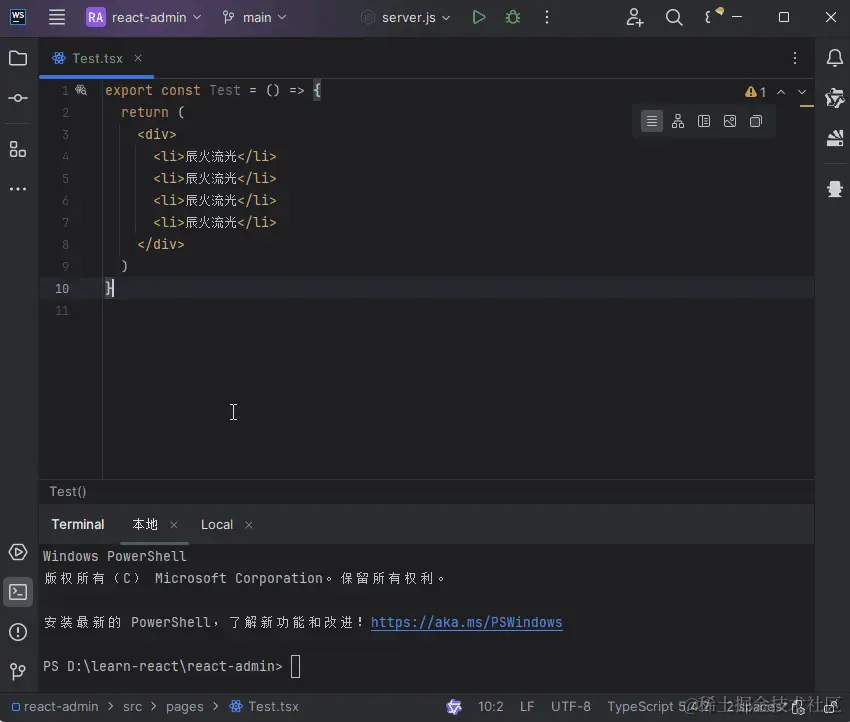The image size is (850, 722).
Task: Open the Commit tool window
Action: tap(18, 98)
